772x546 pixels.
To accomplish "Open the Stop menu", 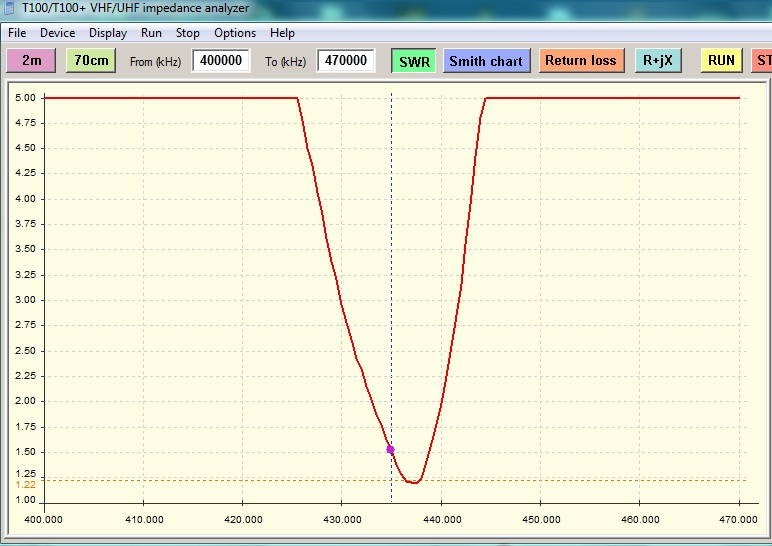I will [x=188, y=33].
